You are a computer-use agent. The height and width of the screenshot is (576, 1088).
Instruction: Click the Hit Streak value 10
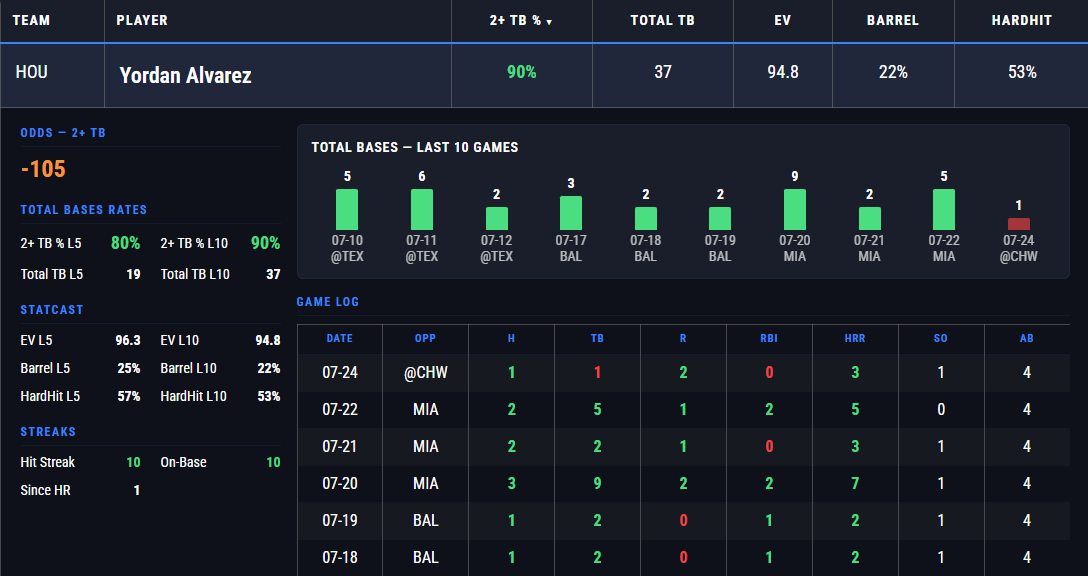tap(133, 462)
